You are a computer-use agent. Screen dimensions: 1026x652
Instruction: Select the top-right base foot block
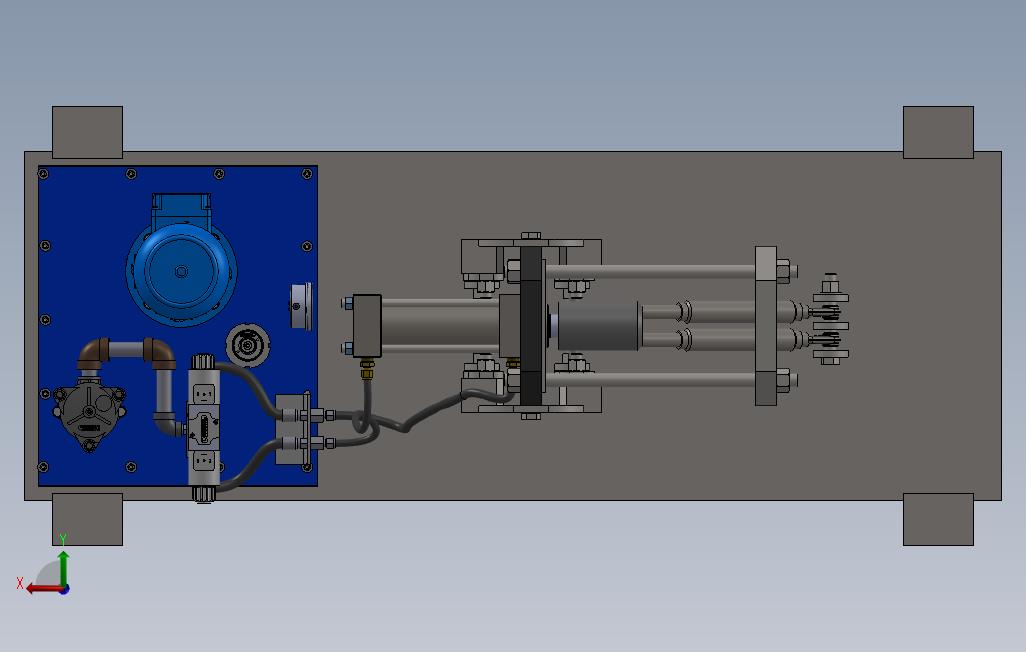point(938,132)
